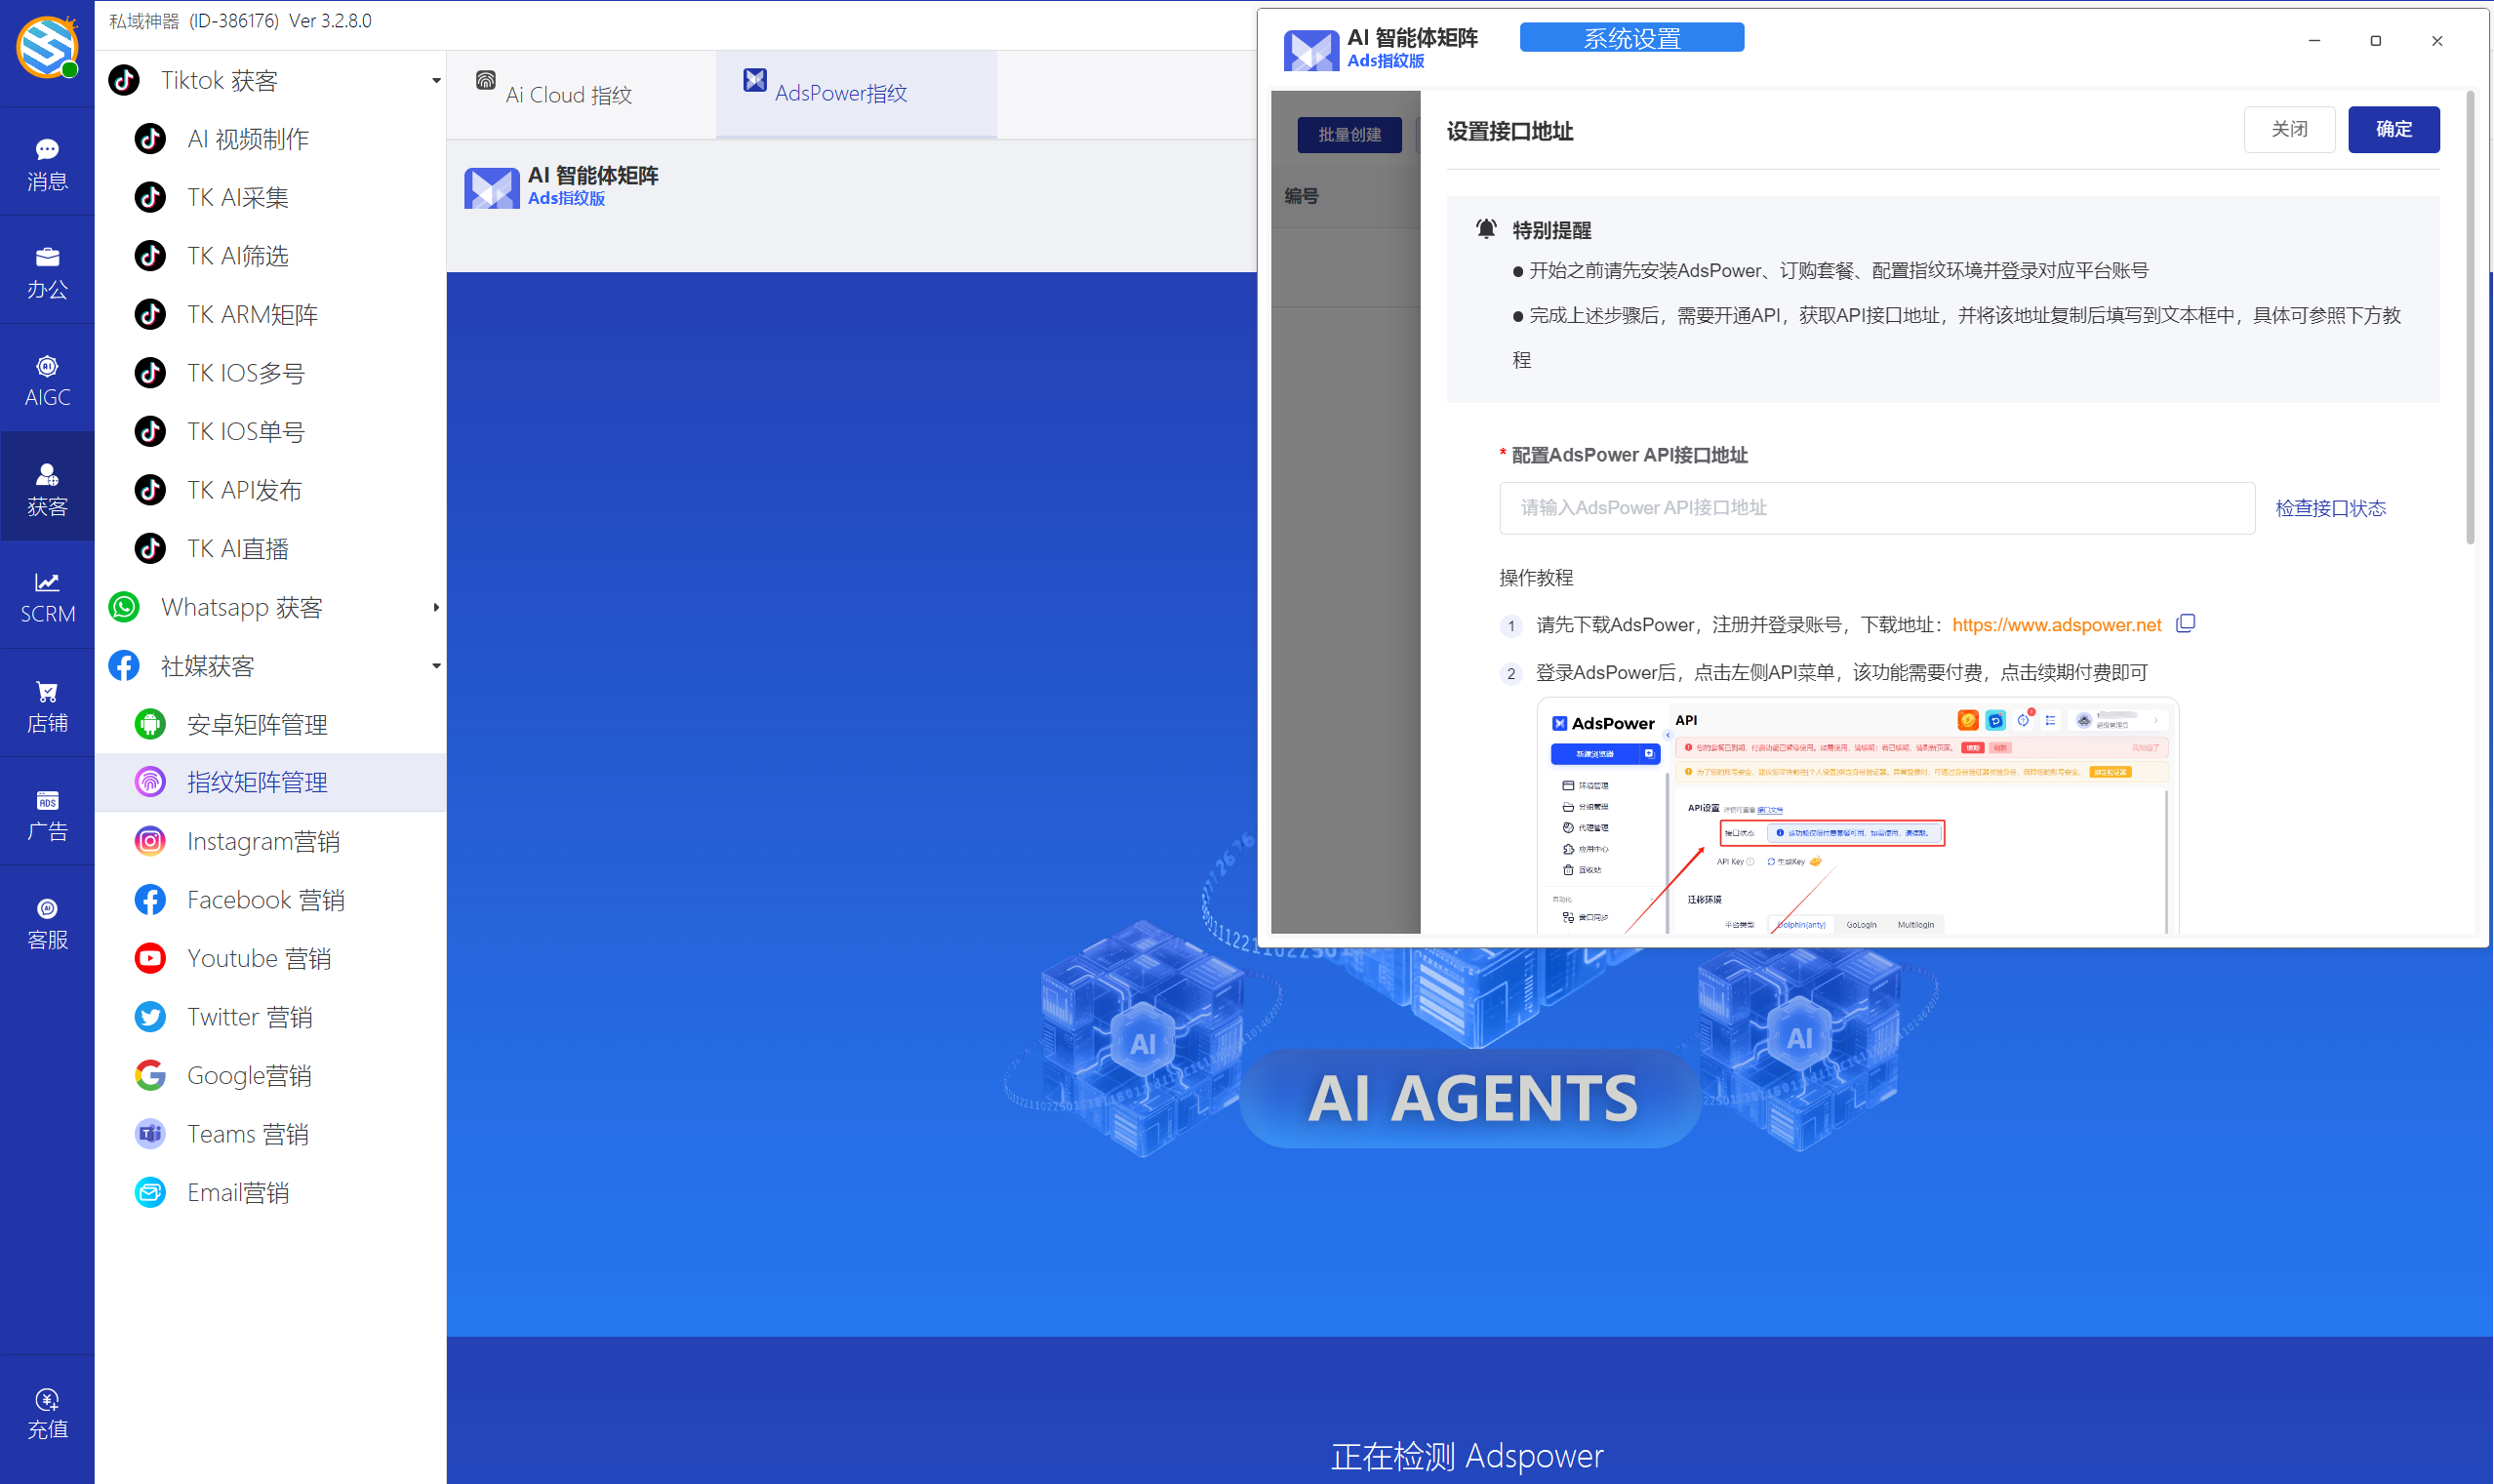Click the AdsPower API address input field
The image size is (2494, 1484).
(1876, 508)
